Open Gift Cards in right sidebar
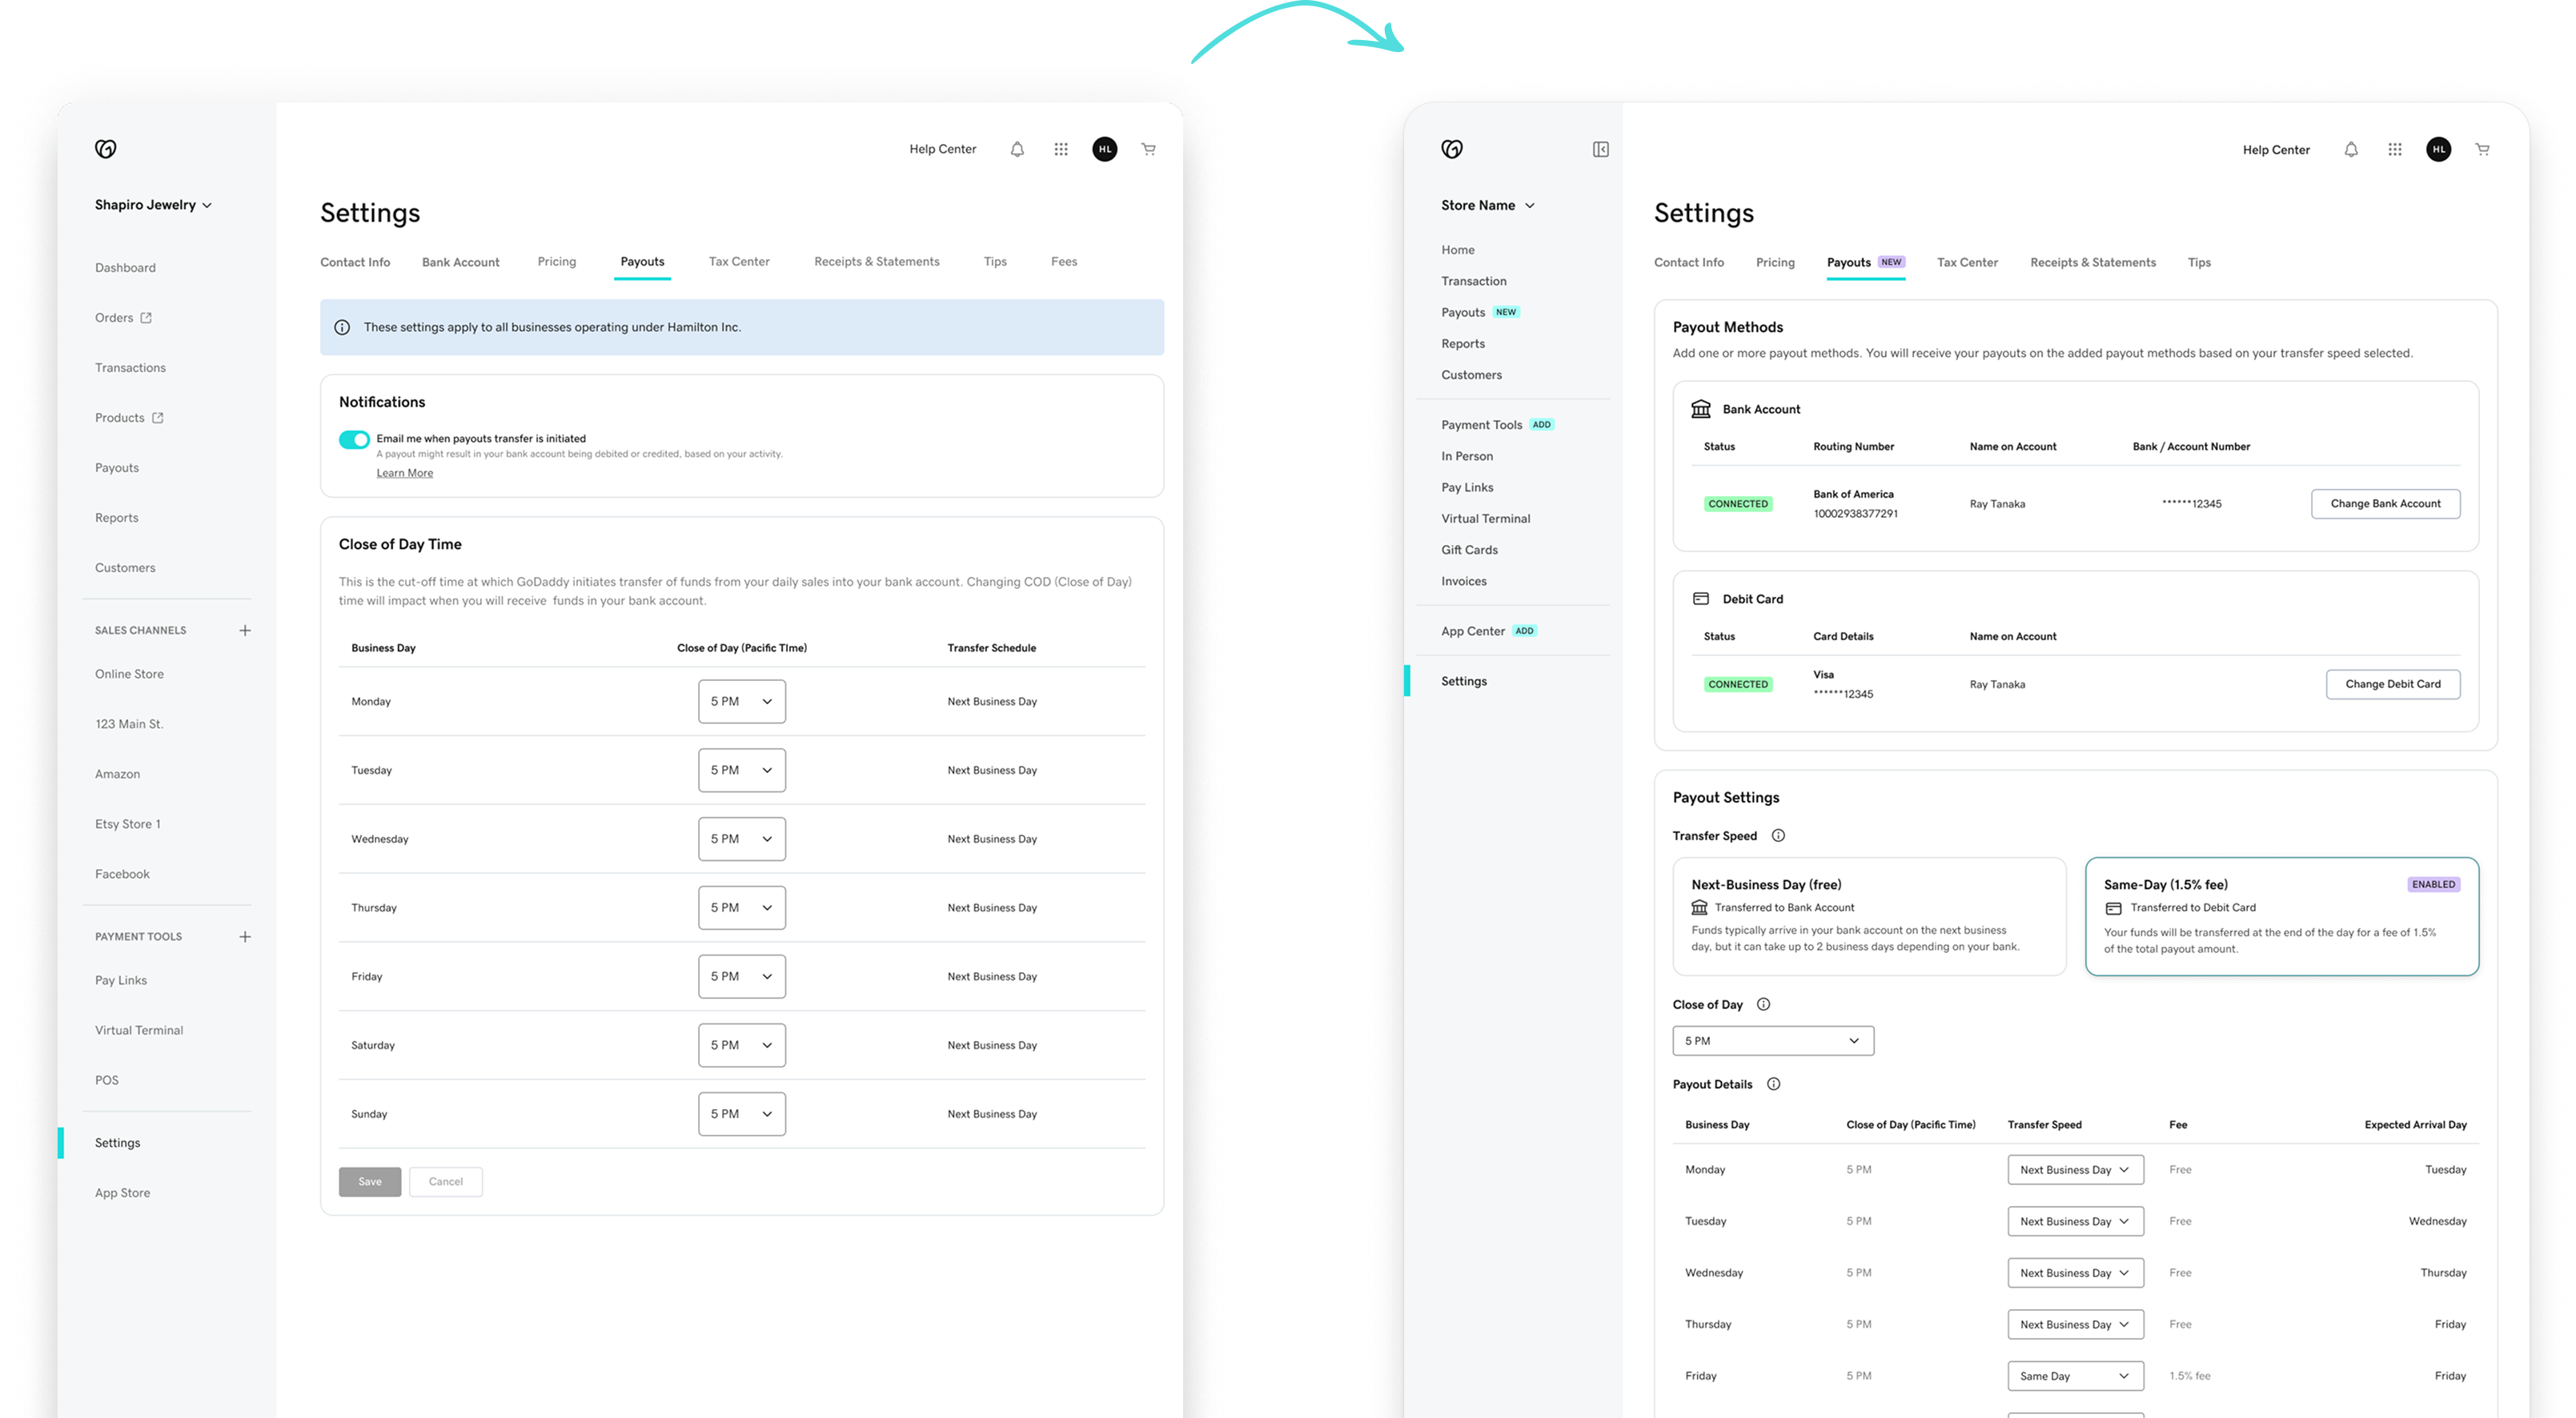2576x1418 pixels. pyautogui.click(x=1469, y=550)
